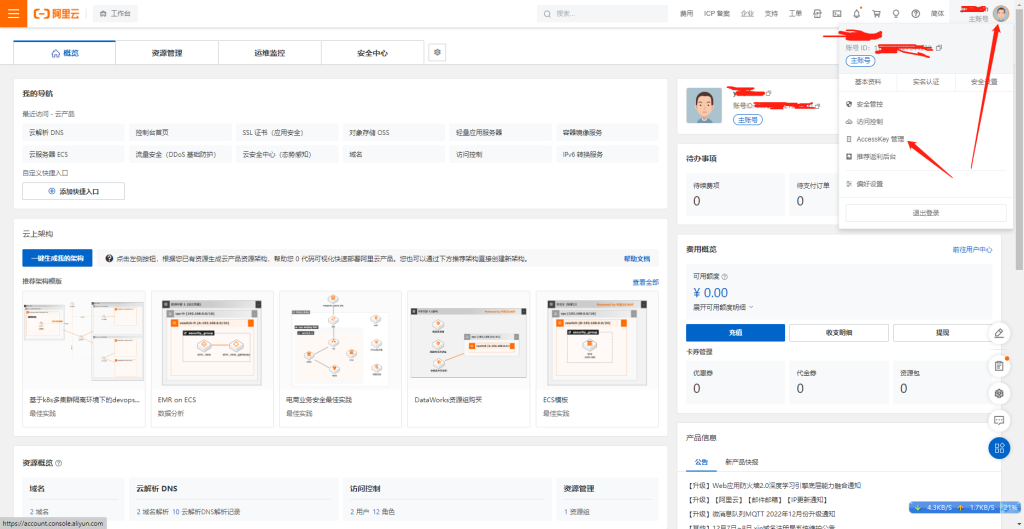
Task: Open the ECS模板 template thumbnail
Action: 598,340
